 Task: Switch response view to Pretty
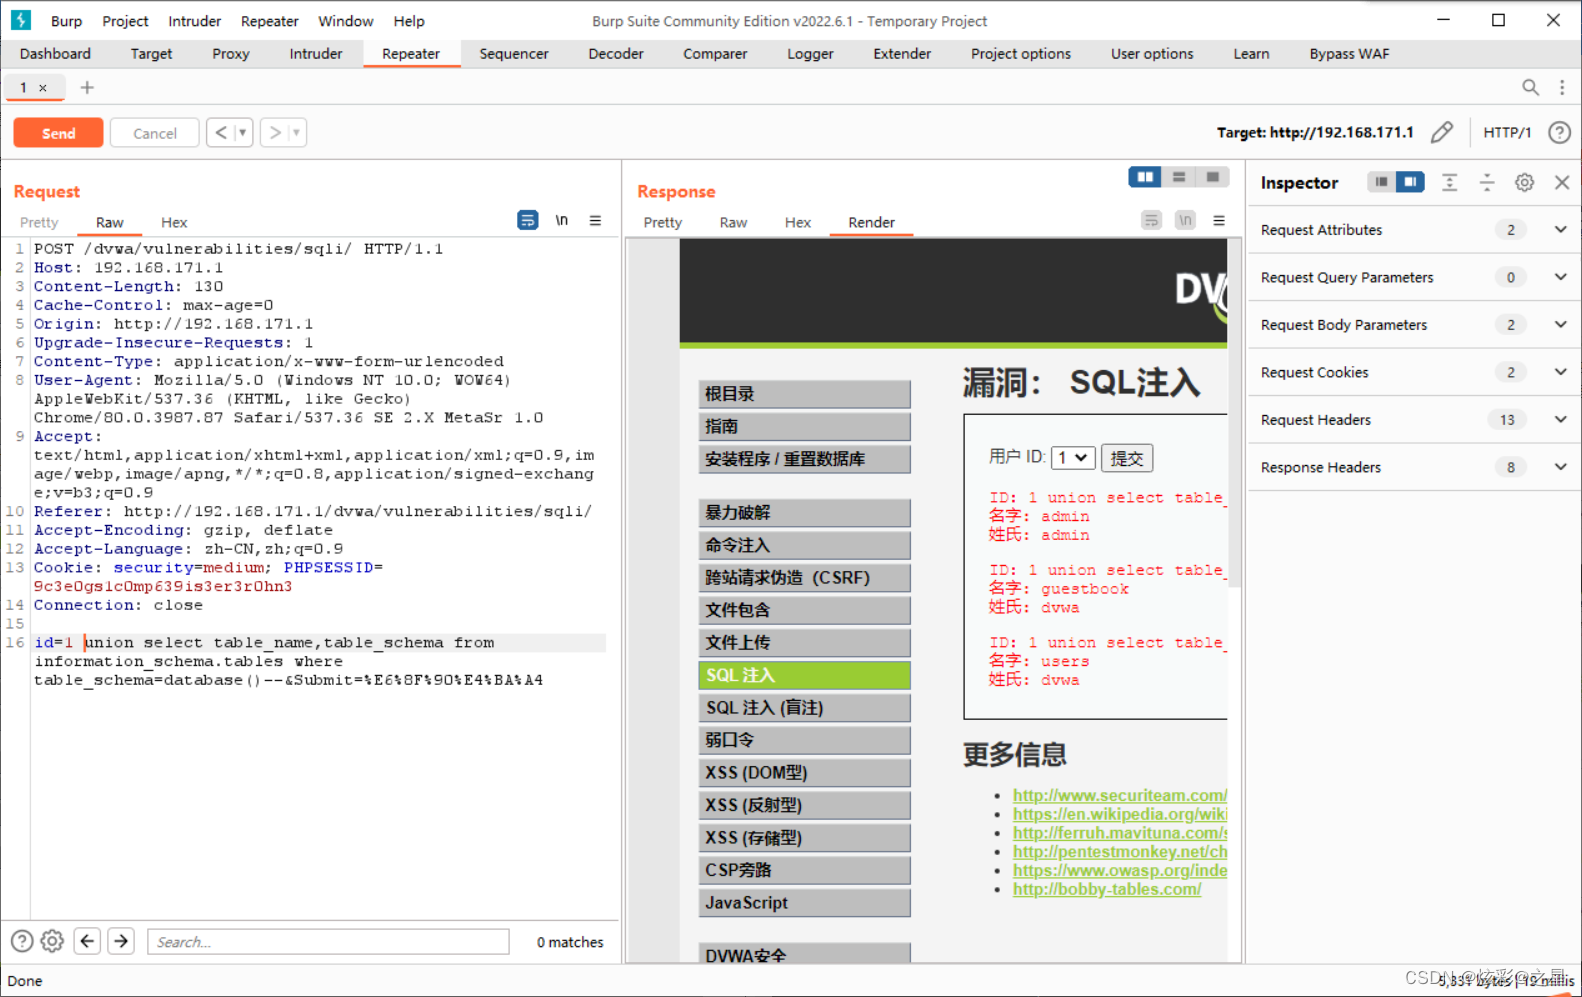pyautogui.click(x=662, y=222)
